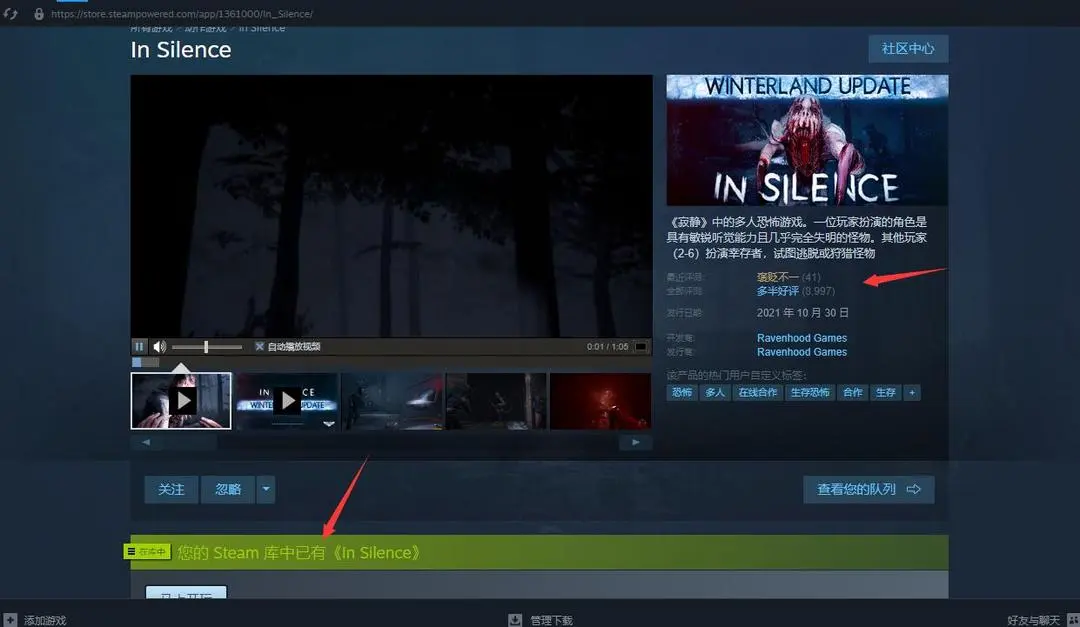Screen dimensions: 1080x627
Task: Click the 忽略 ignore button
Action: point(228,489)
